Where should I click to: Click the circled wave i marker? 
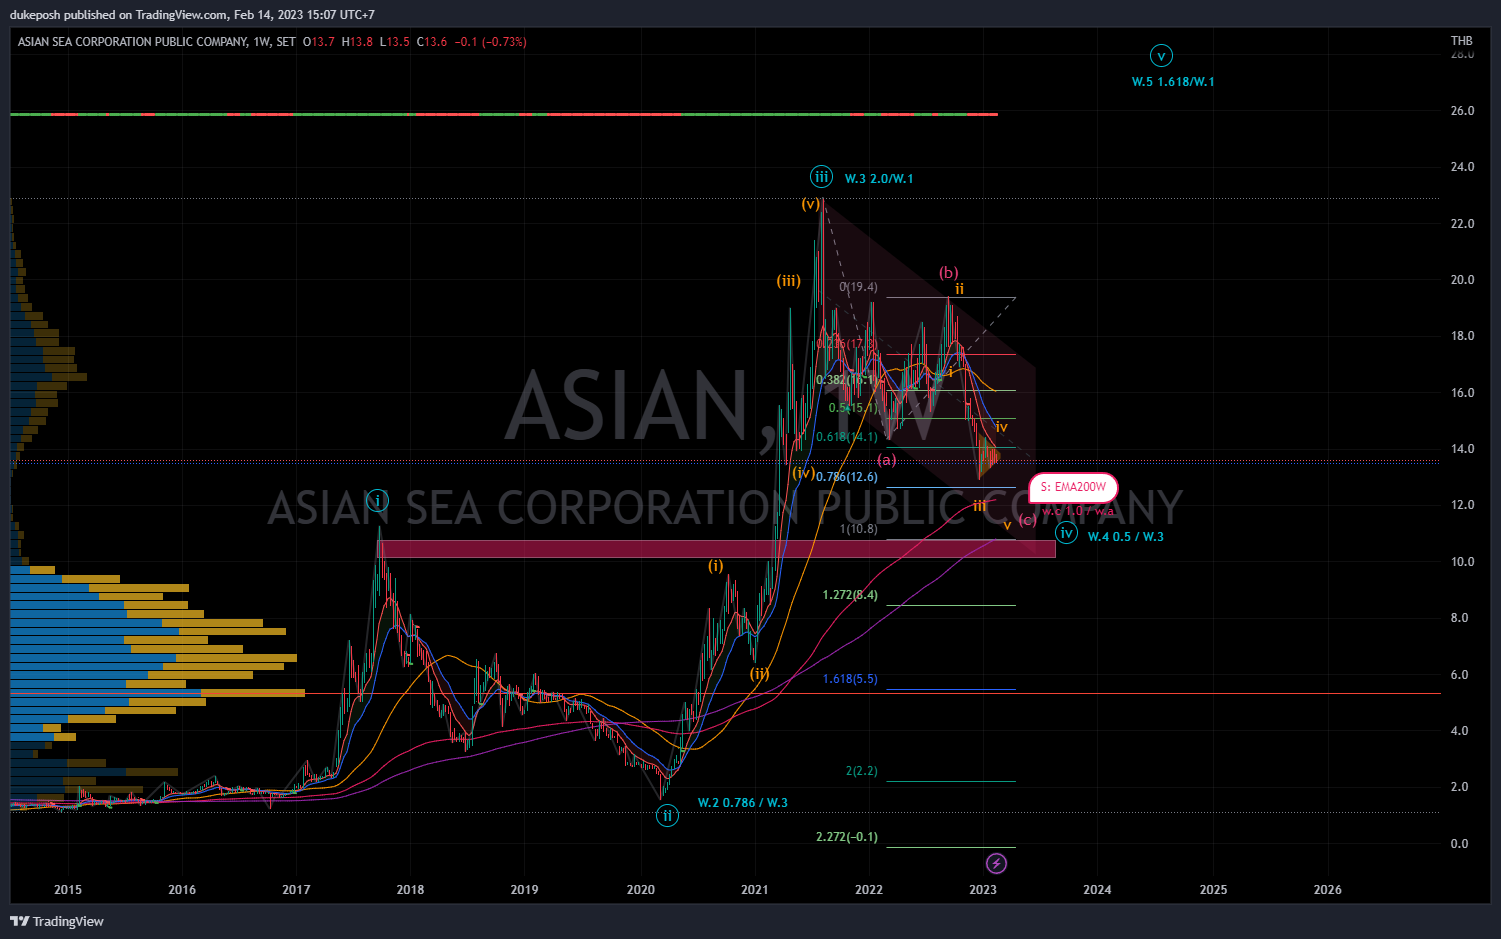377,500
